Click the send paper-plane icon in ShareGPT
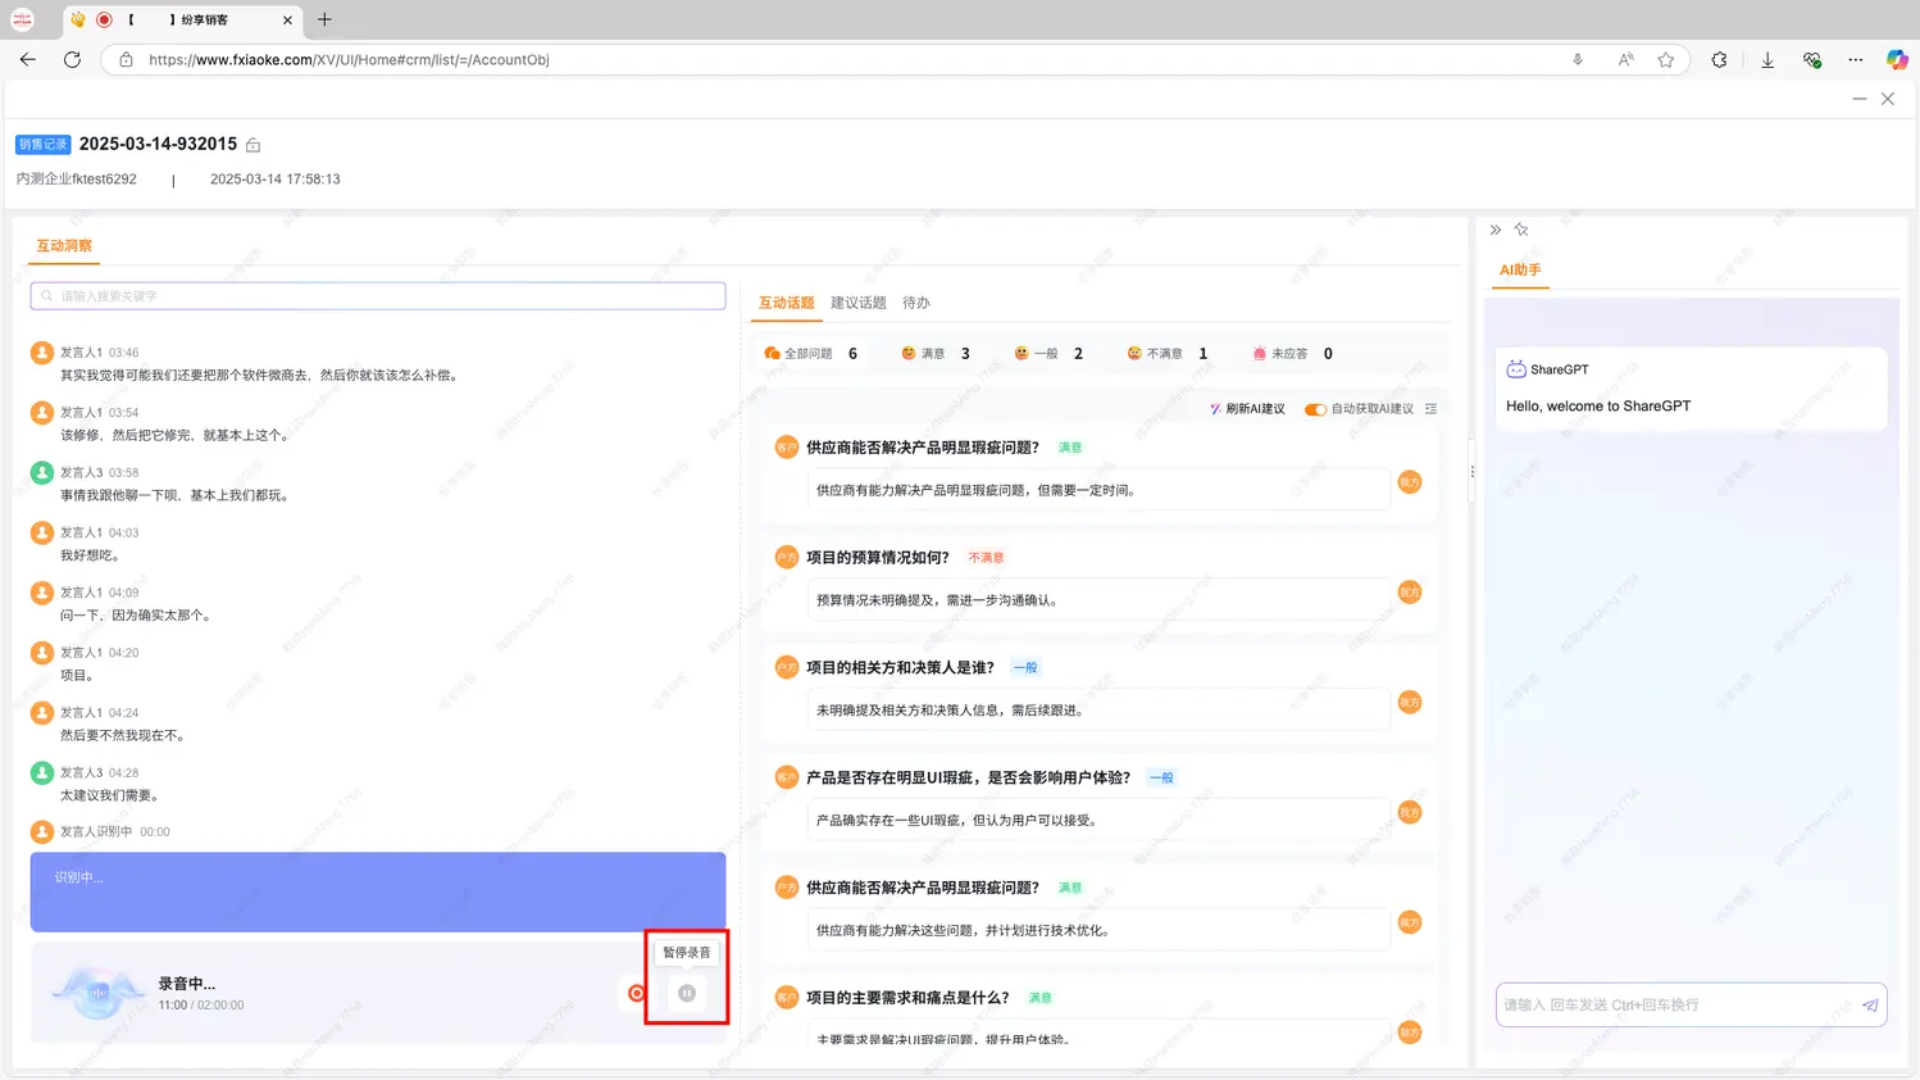The image size is (1920, 1080). pyautogui.click(x=1869, y=1006)
